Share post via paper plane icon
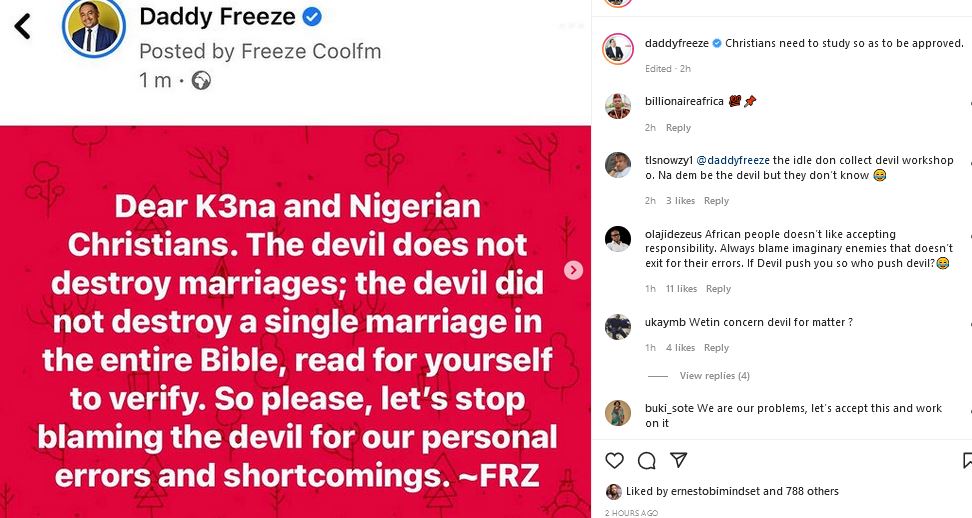Screen dimensions: 972x518 (678, 460)
